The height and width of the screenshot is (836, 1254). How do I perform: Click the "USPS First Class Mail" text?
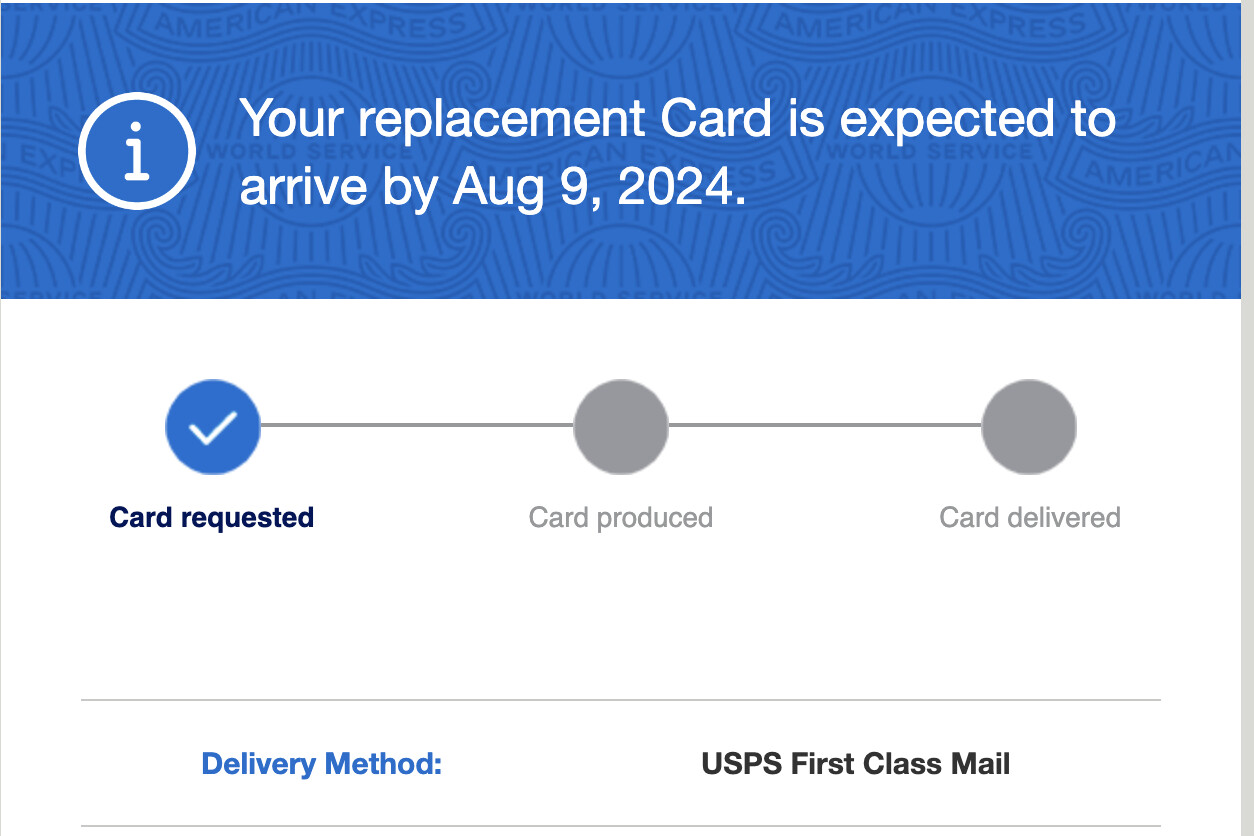[x=855, y=764]
